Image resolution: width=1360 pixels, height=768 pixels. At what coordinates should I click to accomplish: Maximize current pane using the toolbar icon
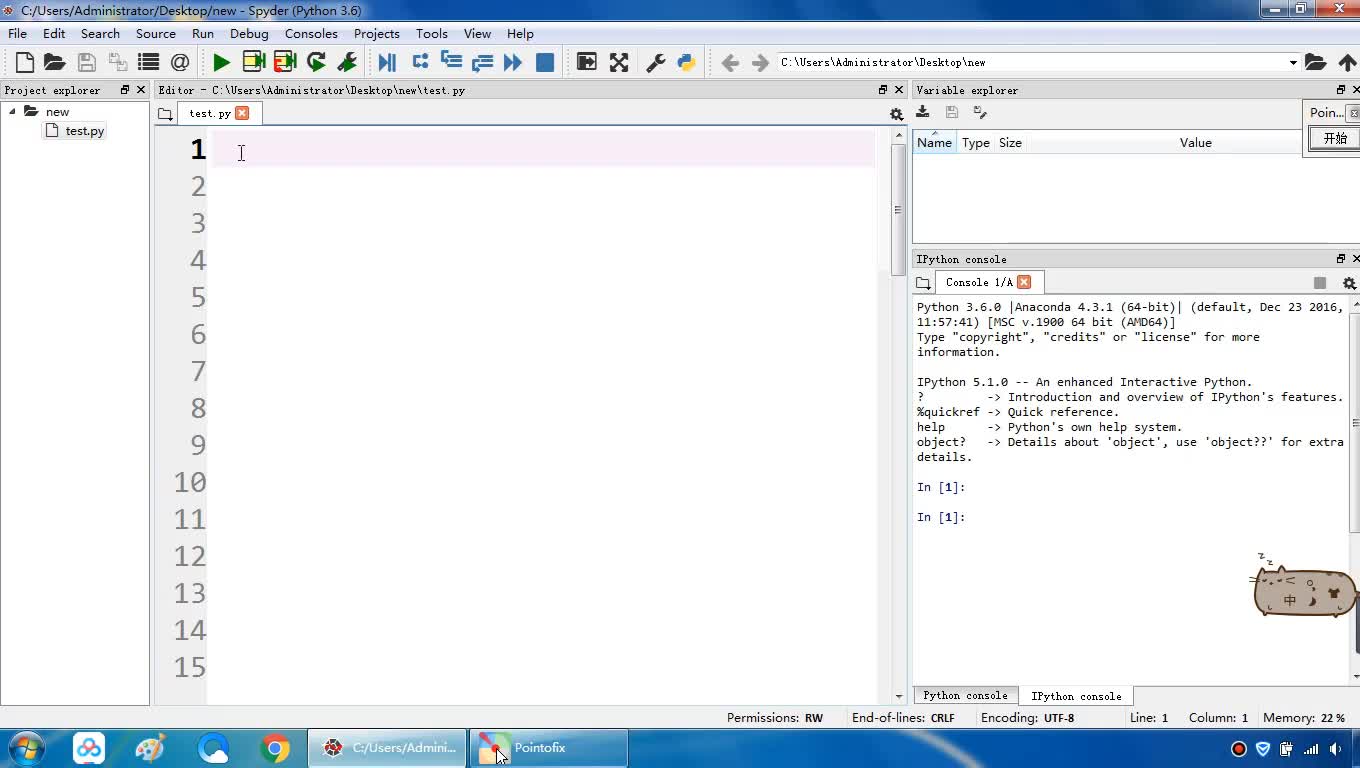click(x=587, y=62)
